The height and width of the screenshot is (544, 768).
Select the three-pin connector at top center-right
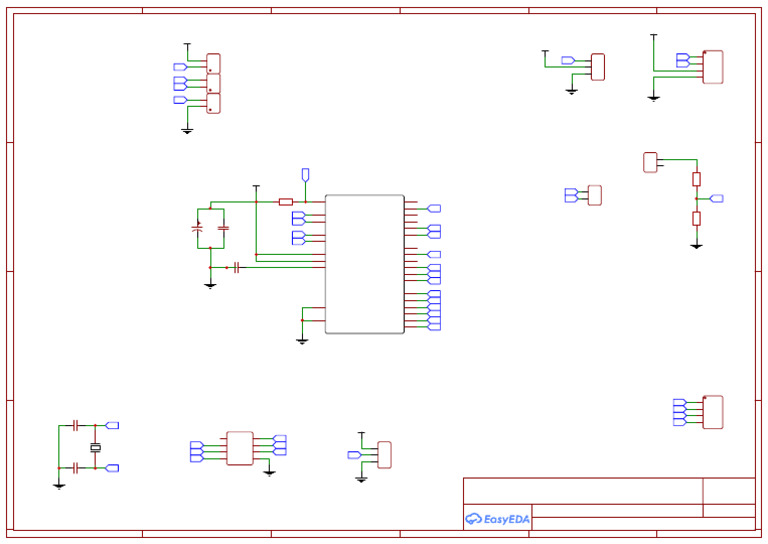point(598,67)
